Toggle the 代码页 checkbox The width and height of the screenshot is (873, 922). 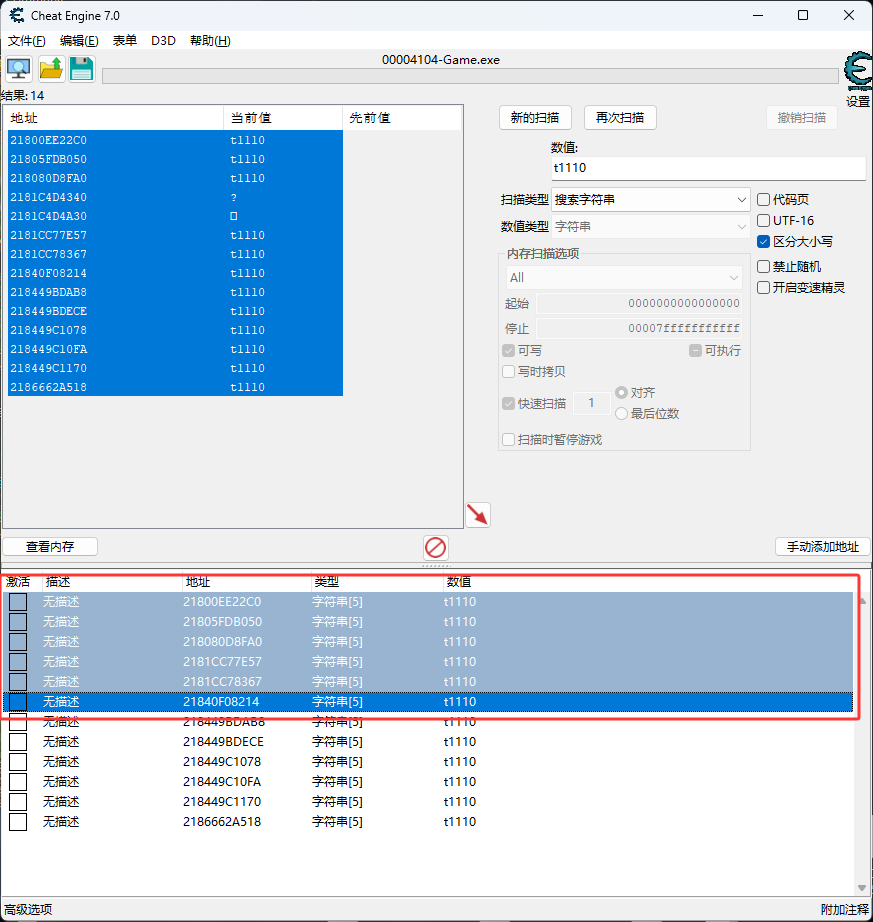[764, 199]
